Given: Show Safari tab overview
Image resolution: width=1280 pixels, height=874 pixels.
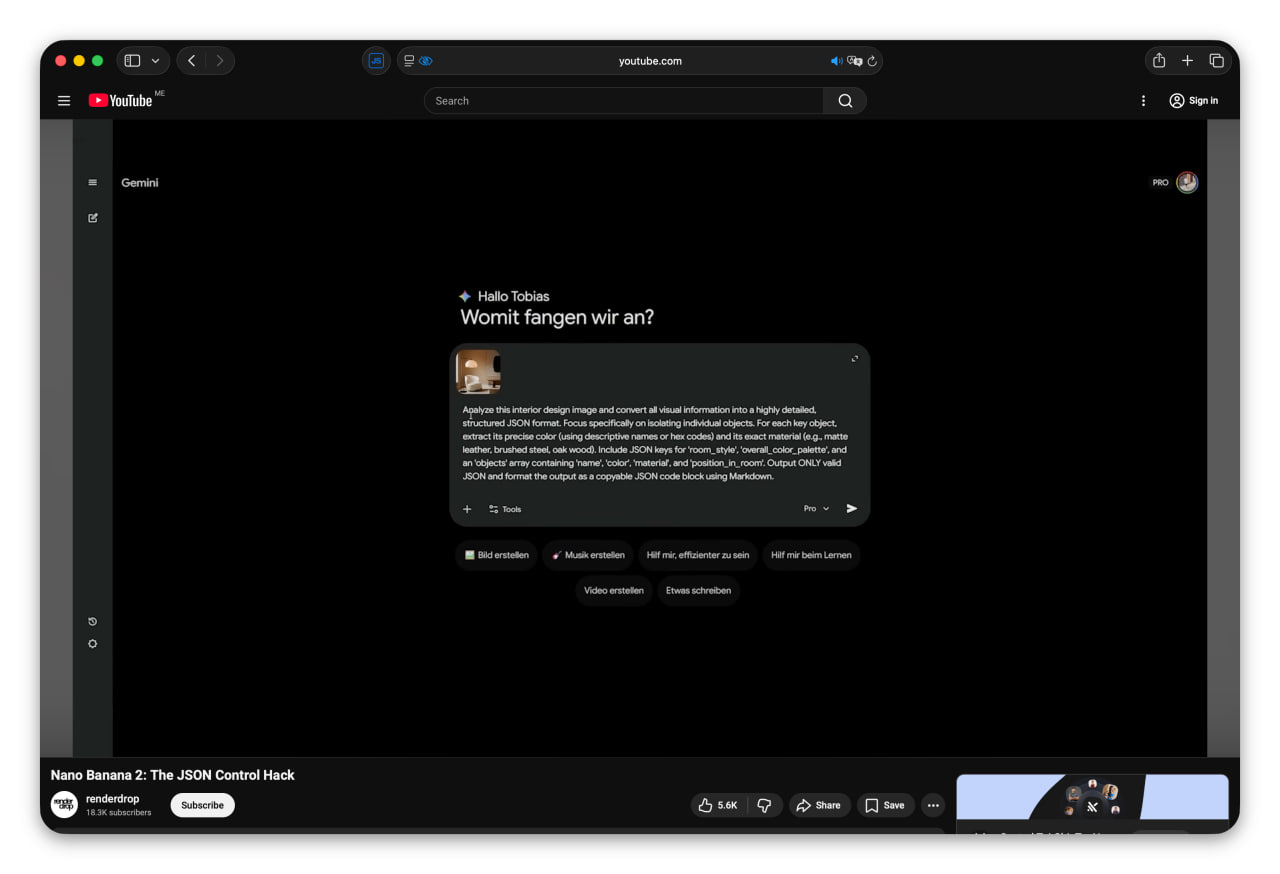Looking at the screenshot, I should click(1216, 61).
